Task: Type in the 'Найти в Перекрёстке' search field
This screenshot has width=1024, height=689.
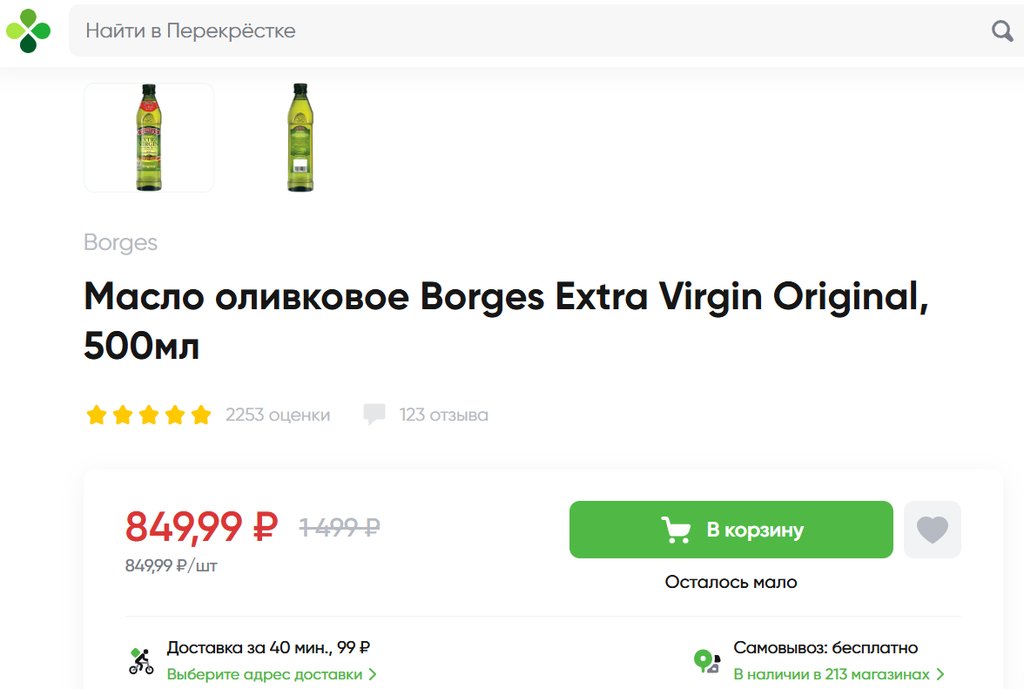Action: (520, 31)
